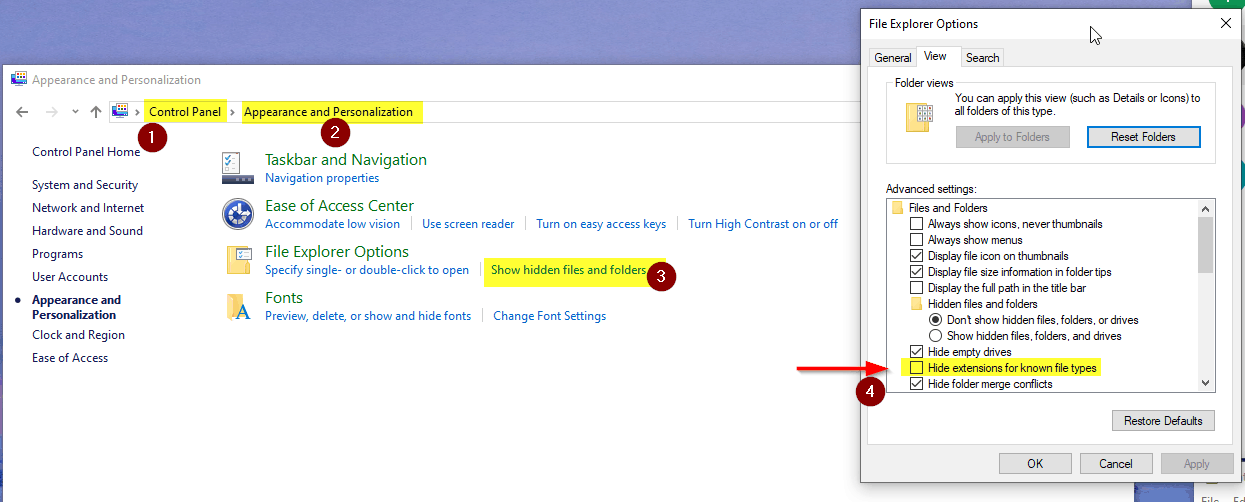Click the Reset Folders button
The height and width of the screenshot is (502, 1245).
click(1143, 137)
